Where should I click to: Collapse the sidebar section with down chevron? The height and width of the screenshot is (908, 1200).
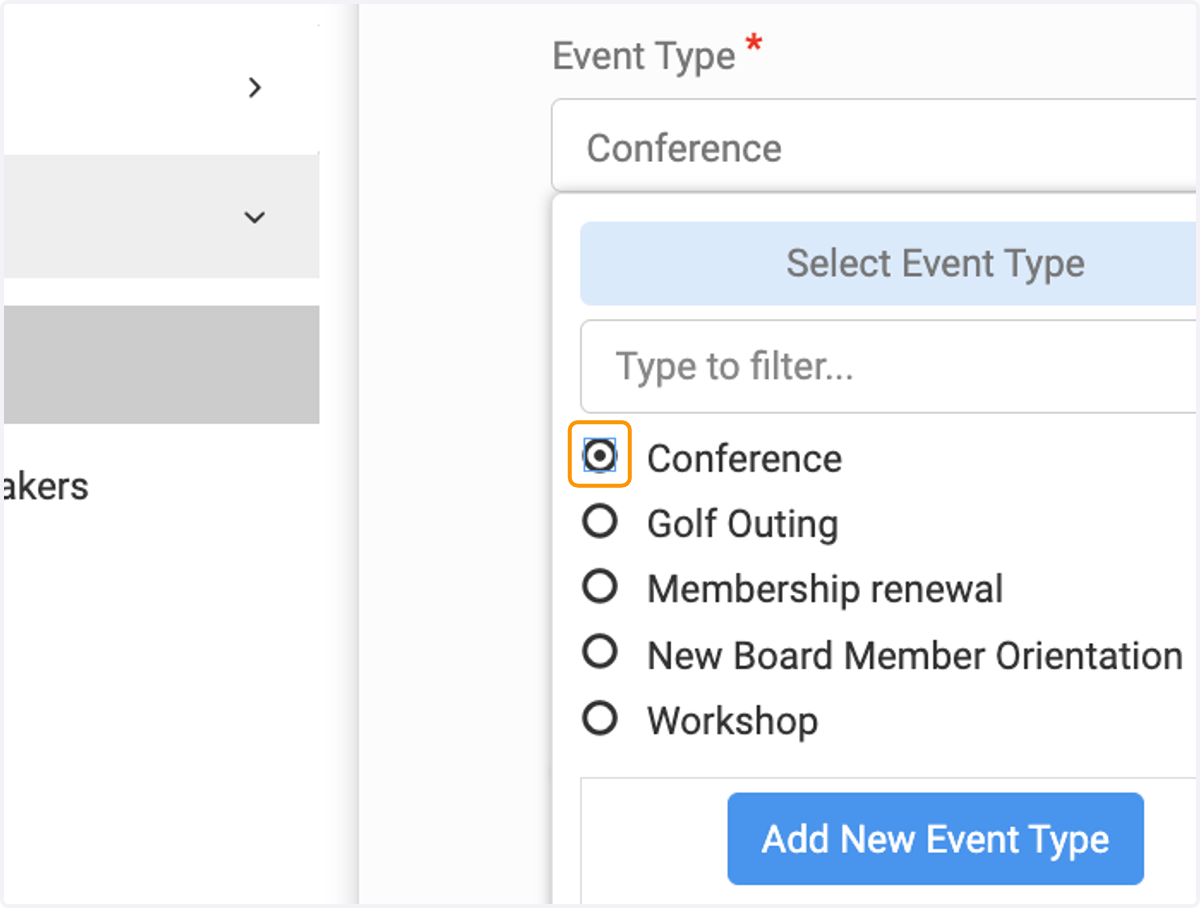coord(255,217)
